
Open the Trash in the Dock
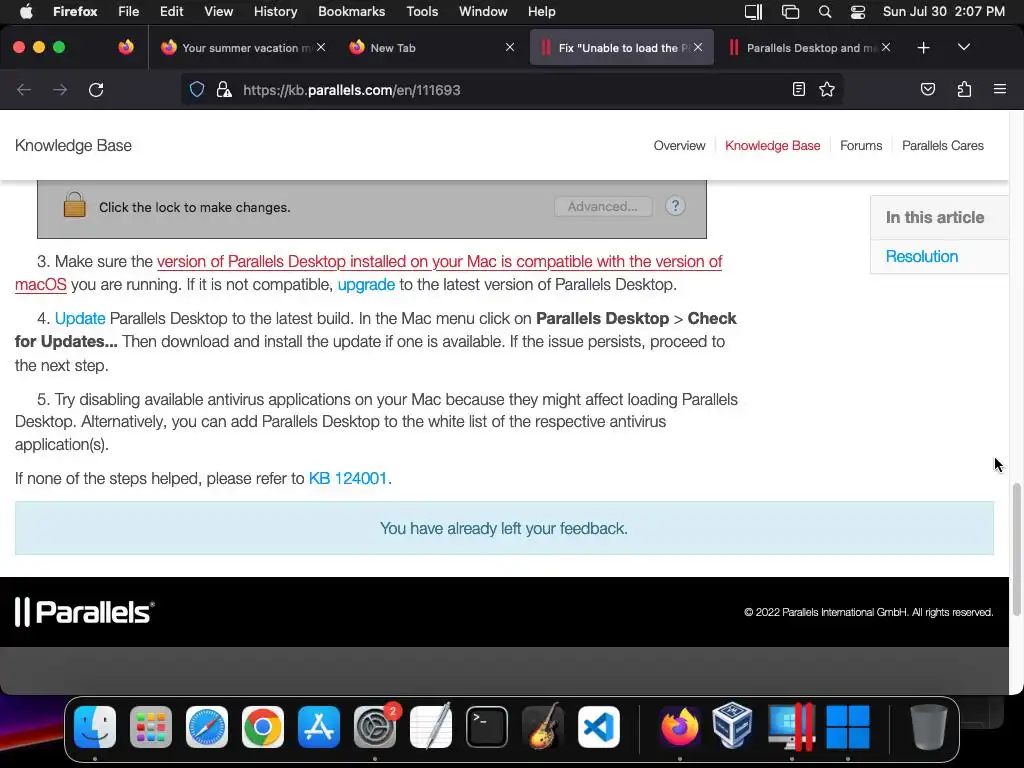coord(929,727)
